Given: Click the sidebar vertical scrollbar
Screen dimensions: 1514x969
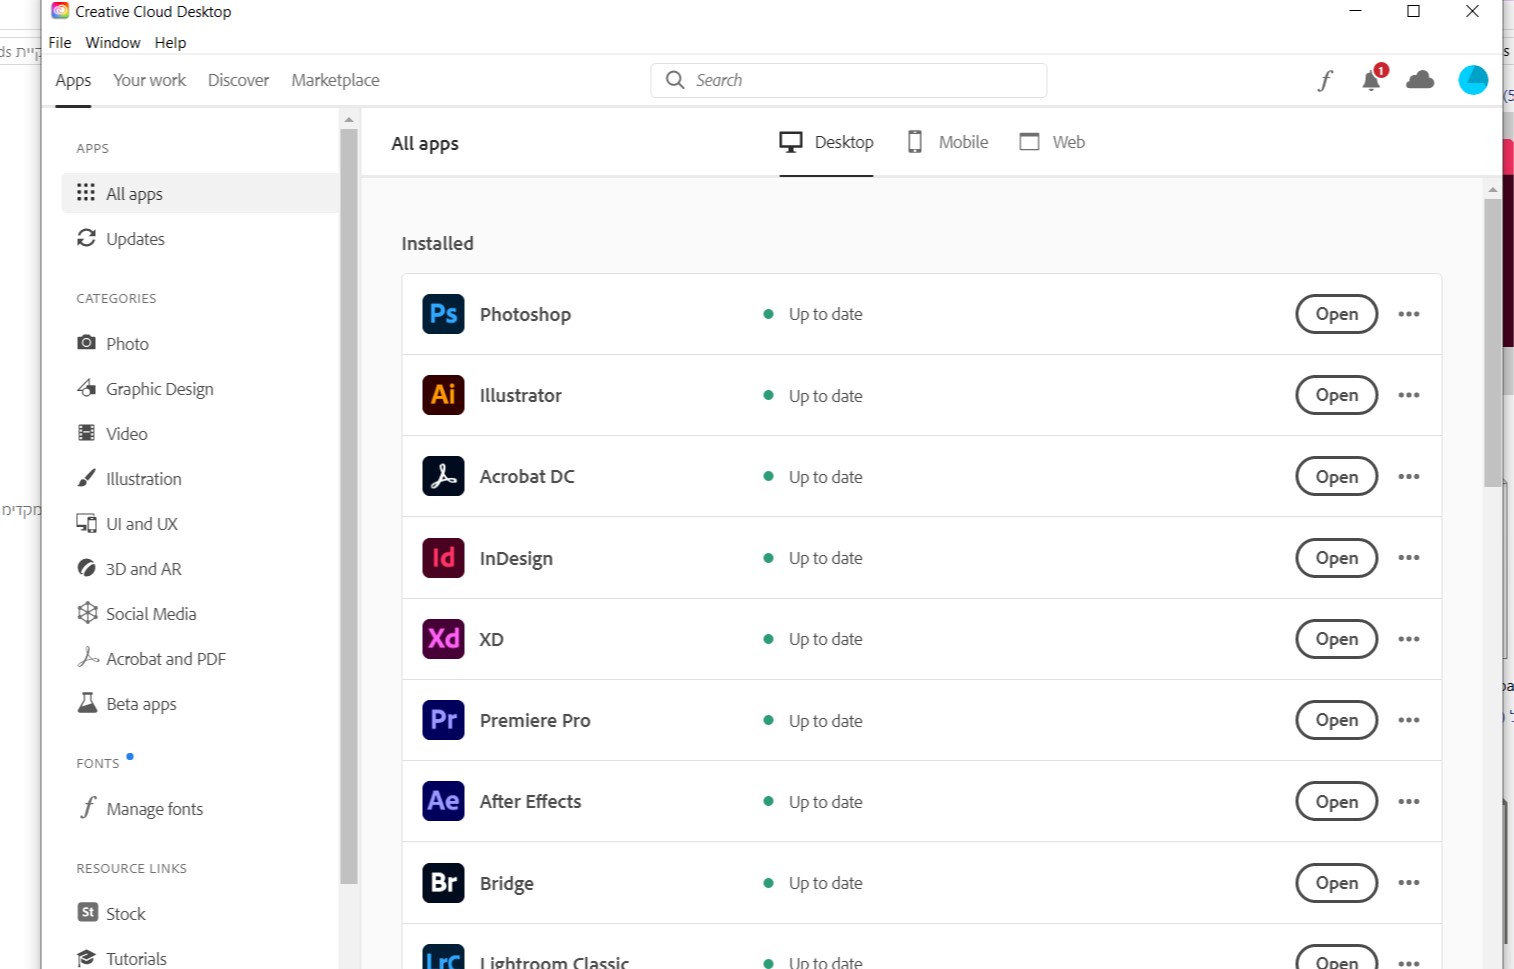Looking at the screenshot, I should coord(349,506).
